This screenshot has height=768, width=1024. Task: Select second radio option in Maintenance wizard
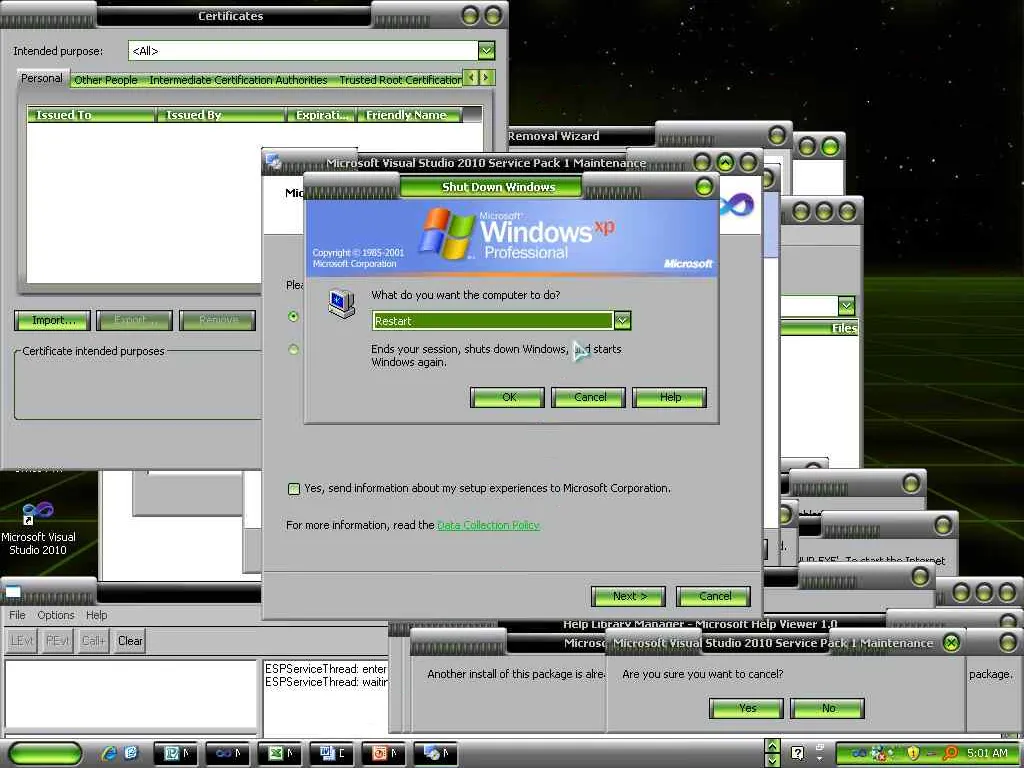293,349
